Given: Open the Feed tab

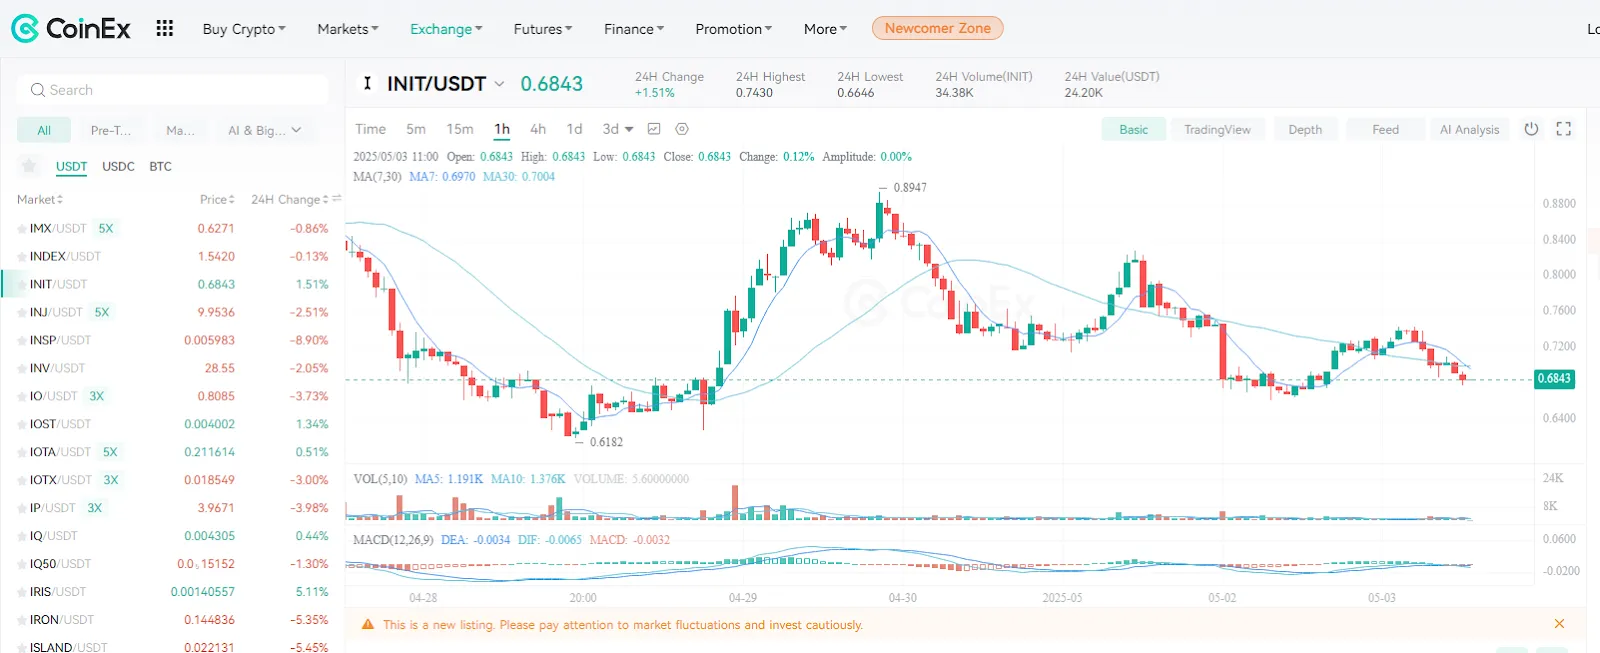Looking at the screenshot, I should tap(1385, 129).
